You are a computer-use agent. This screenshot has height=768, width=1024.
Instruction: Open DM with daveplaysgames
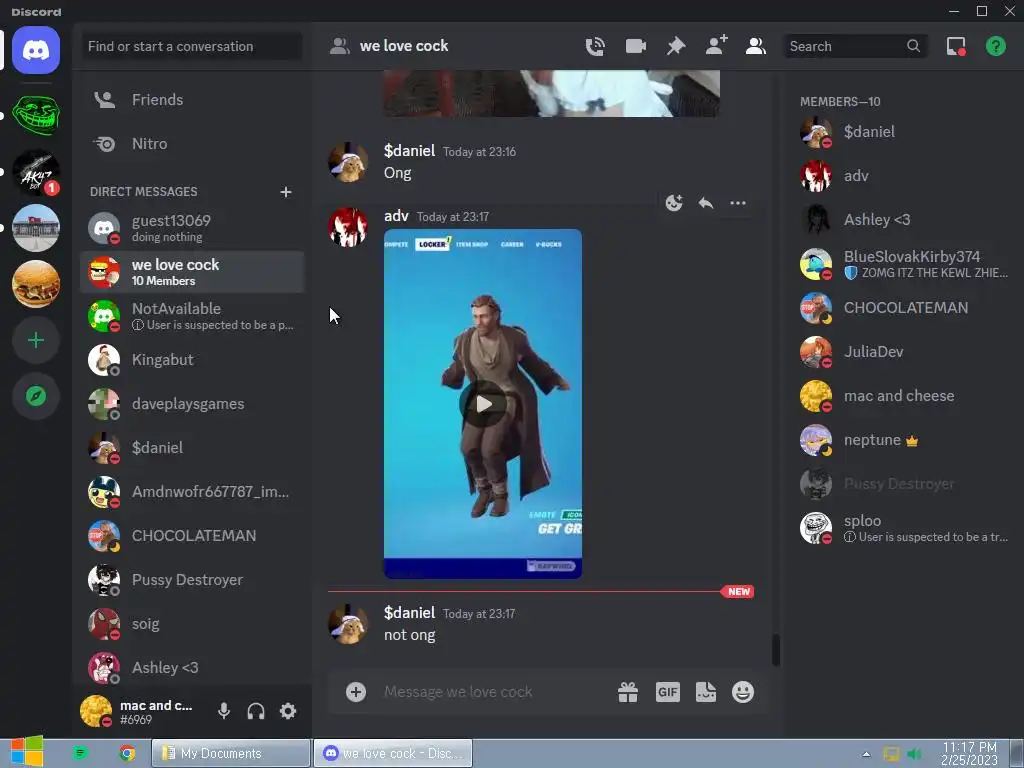(192, 404)
